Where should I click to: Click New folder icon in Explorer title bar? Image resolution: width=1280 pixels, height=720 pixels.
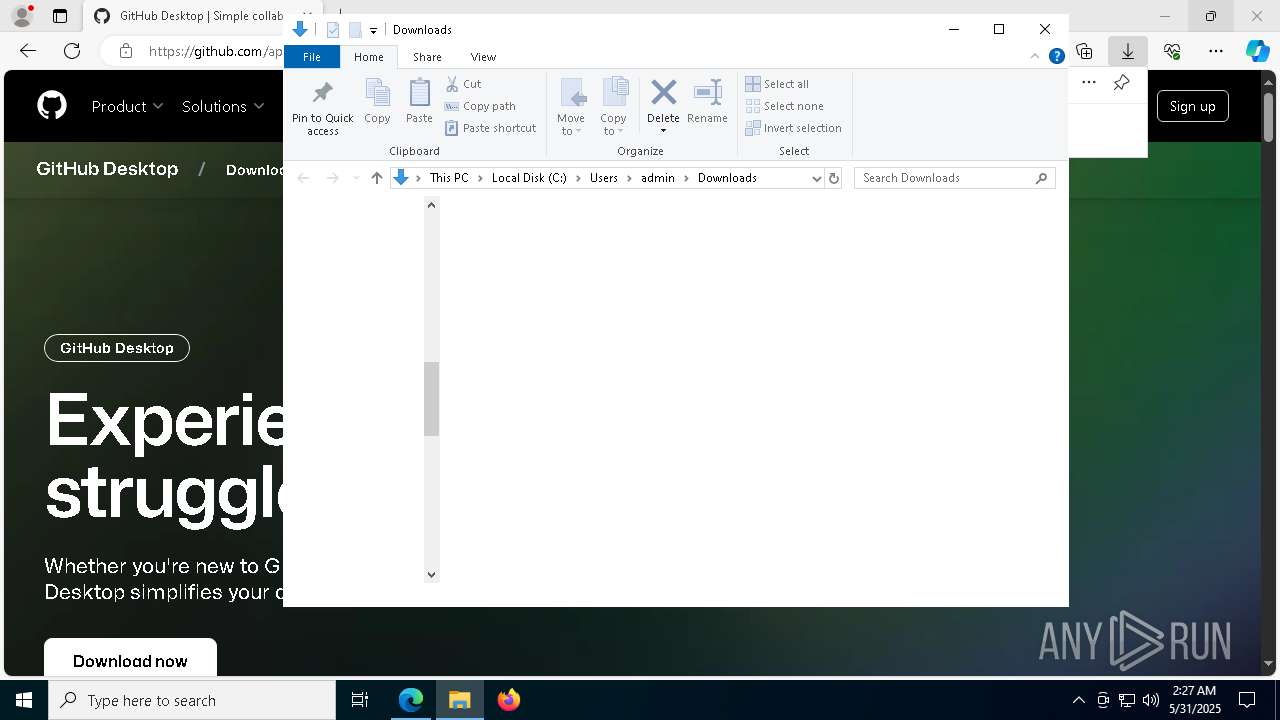[x=354, y=30]
